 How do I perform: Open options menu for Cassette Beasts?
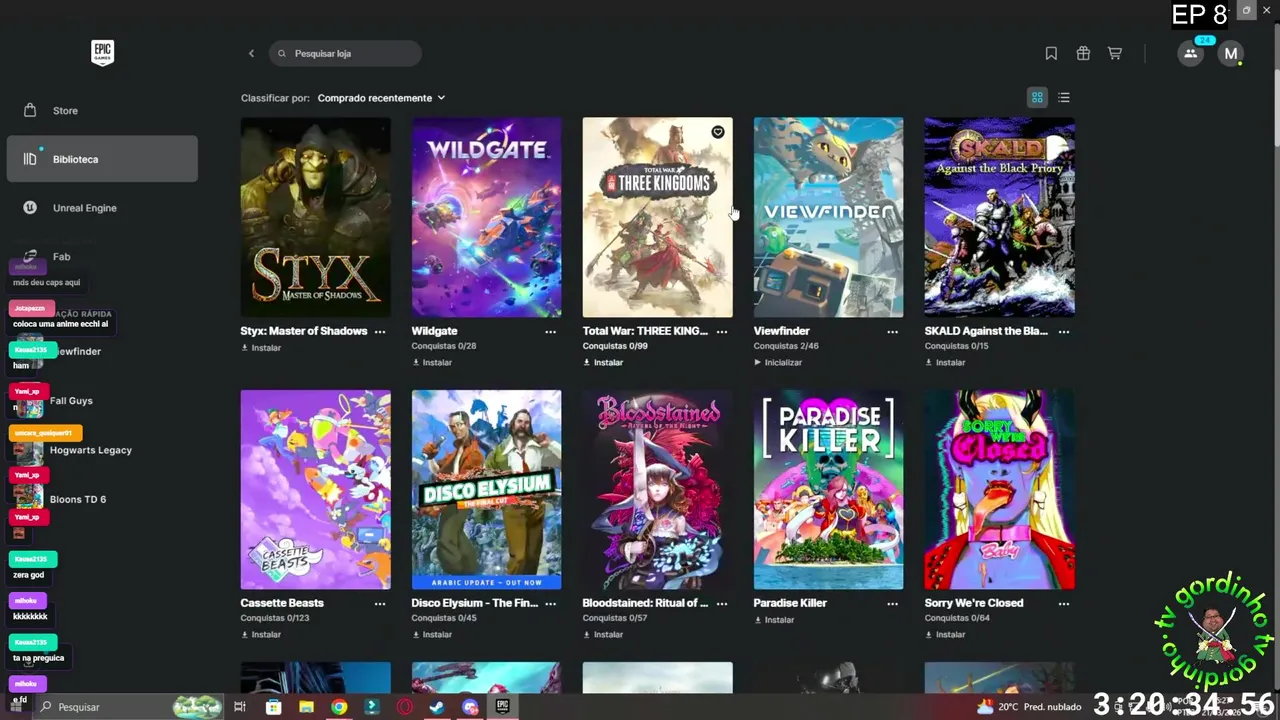coord(380,604)
